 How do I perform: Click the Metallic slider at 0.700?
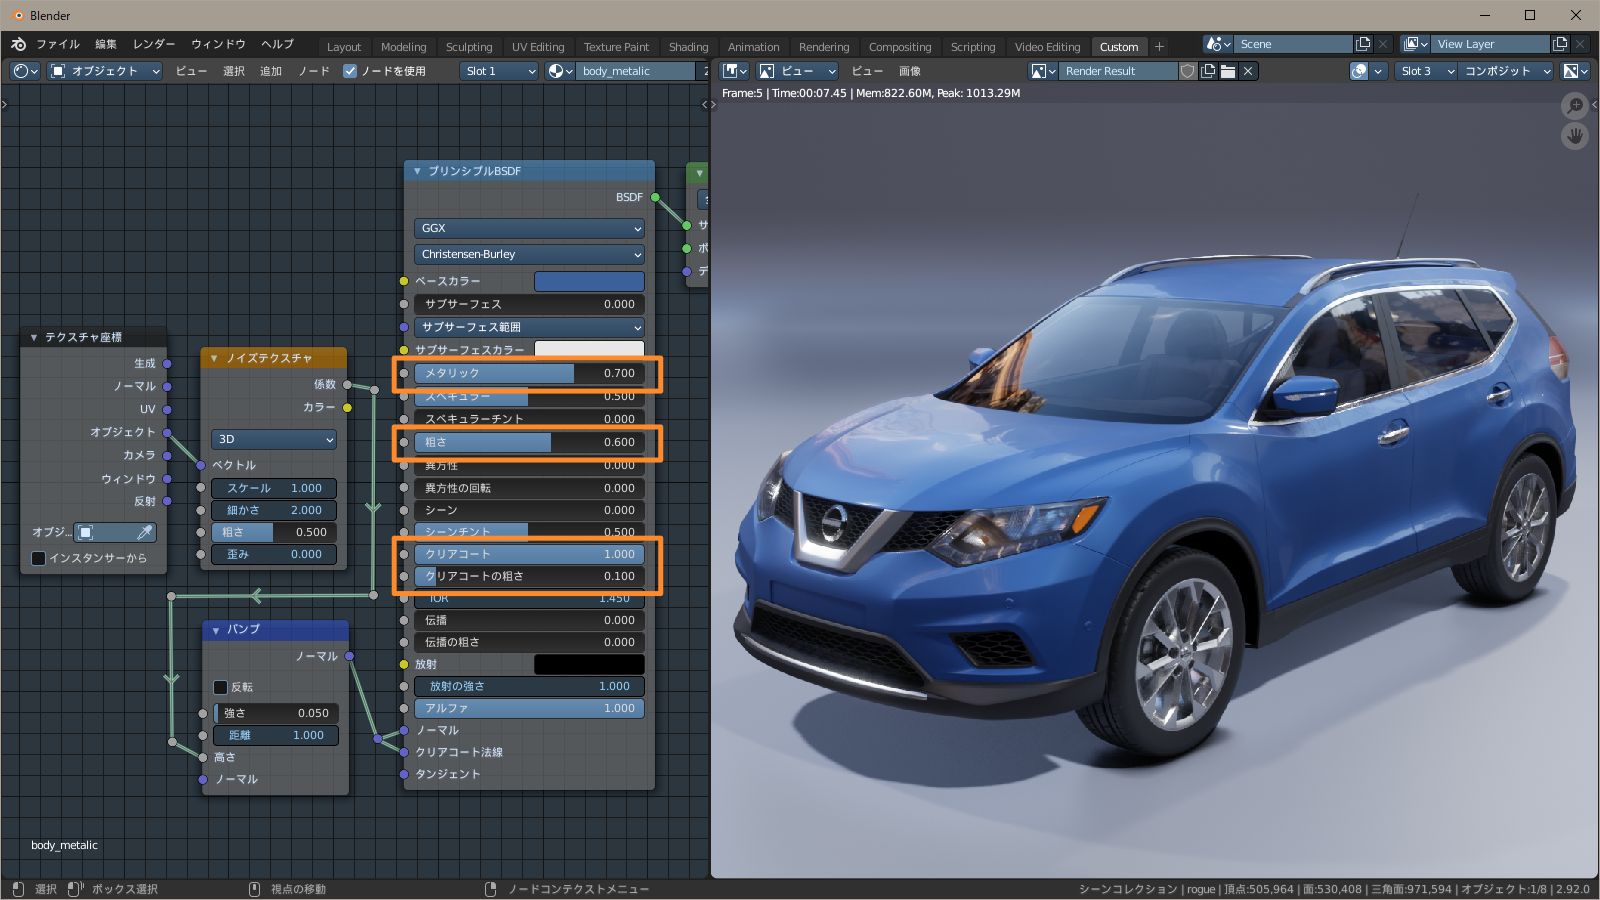coord(529,373)
